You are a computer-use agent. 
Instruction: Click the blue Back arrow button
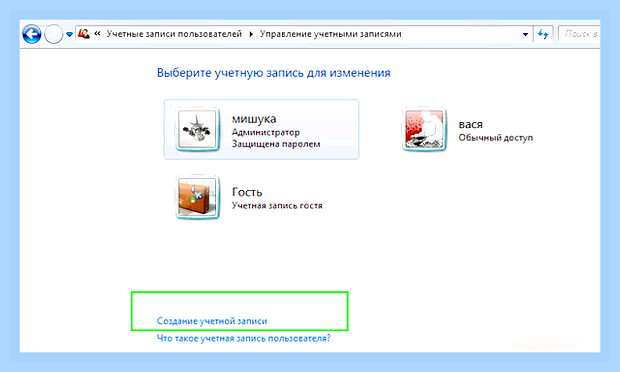(x=32, y=34)
